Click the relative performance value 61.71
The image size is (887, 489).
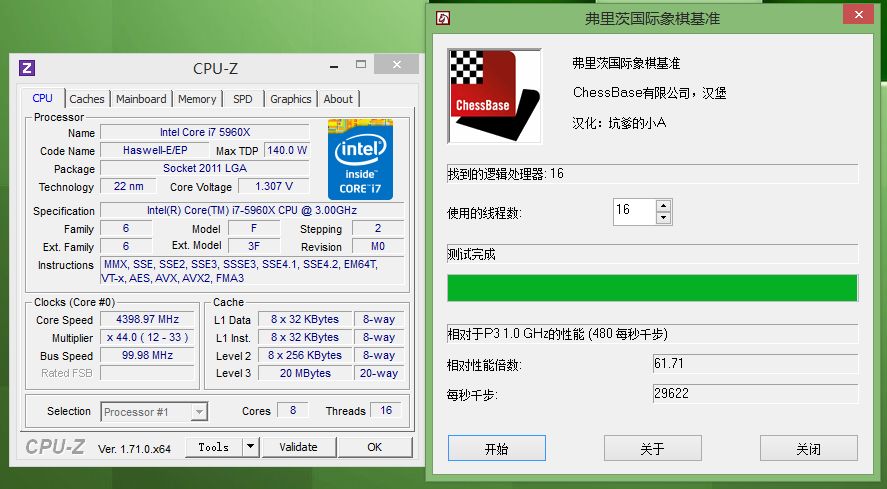(x=755, y=363)
